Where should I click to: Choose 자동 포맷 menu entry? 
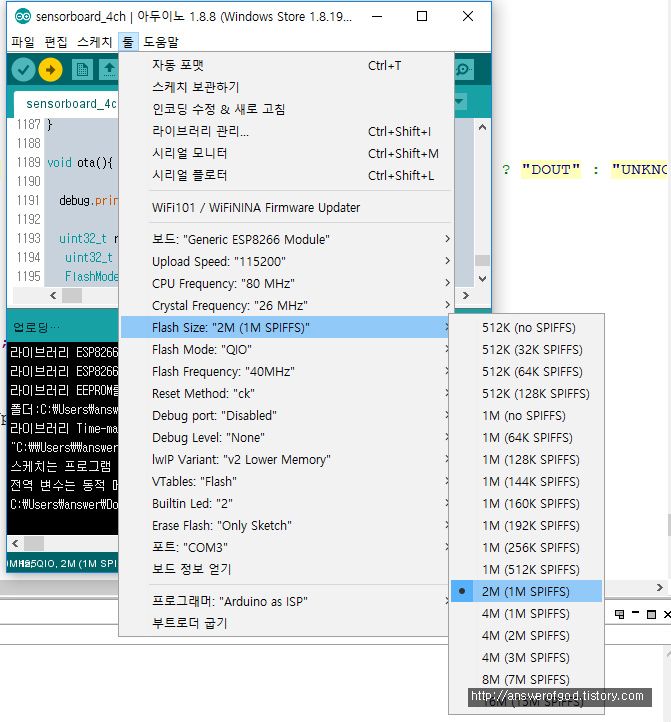pos(286,65)
